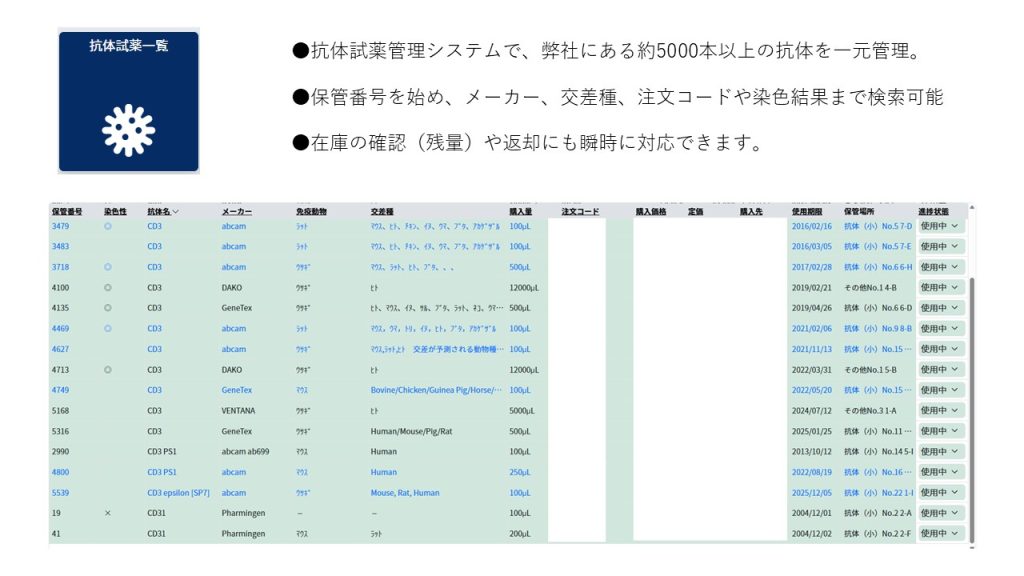The height and width of the screenshot is (576, 1024).
Task: Click the × staining mark for row 19
Action: click(108, 513)
